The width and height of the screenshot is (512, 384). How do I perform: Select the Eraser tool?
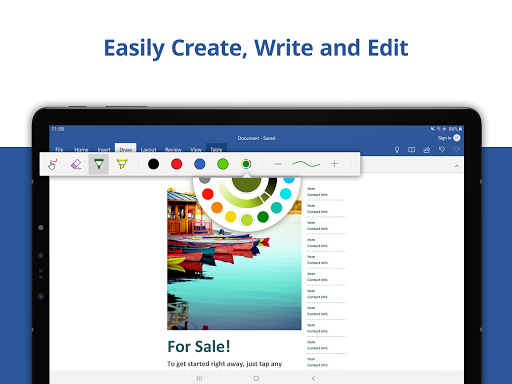[76, 164]
